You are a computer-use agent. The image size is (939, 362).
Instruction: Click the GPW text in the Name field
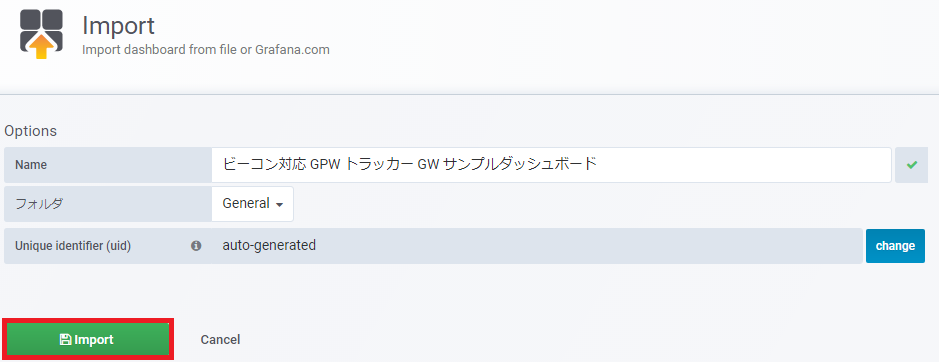(326, 164)
